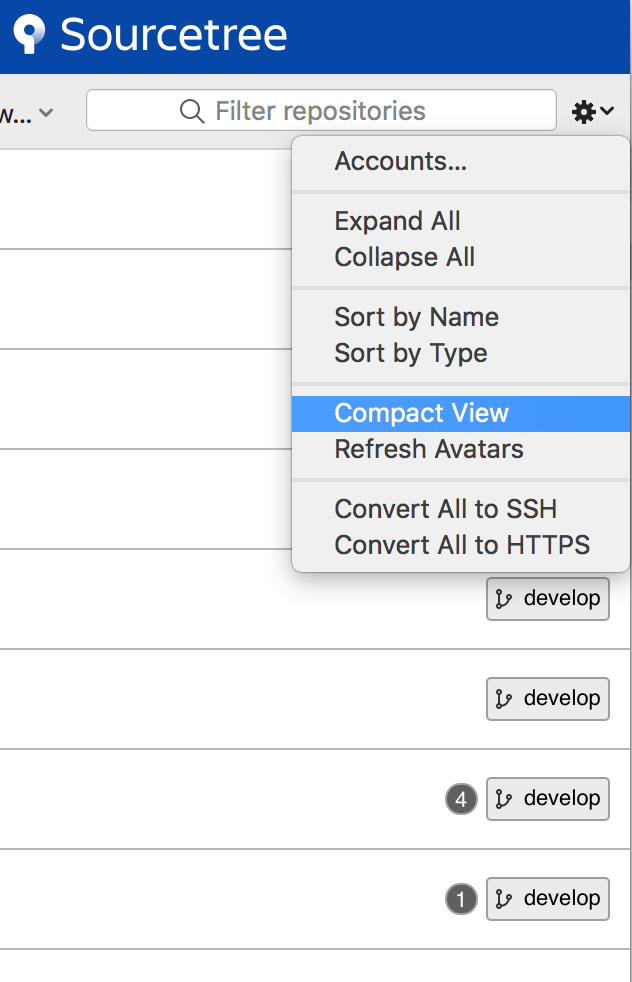This screenshot has height=982, width=632.
Task: Click the first develop branch button
Action: click(x=548, y=599)
